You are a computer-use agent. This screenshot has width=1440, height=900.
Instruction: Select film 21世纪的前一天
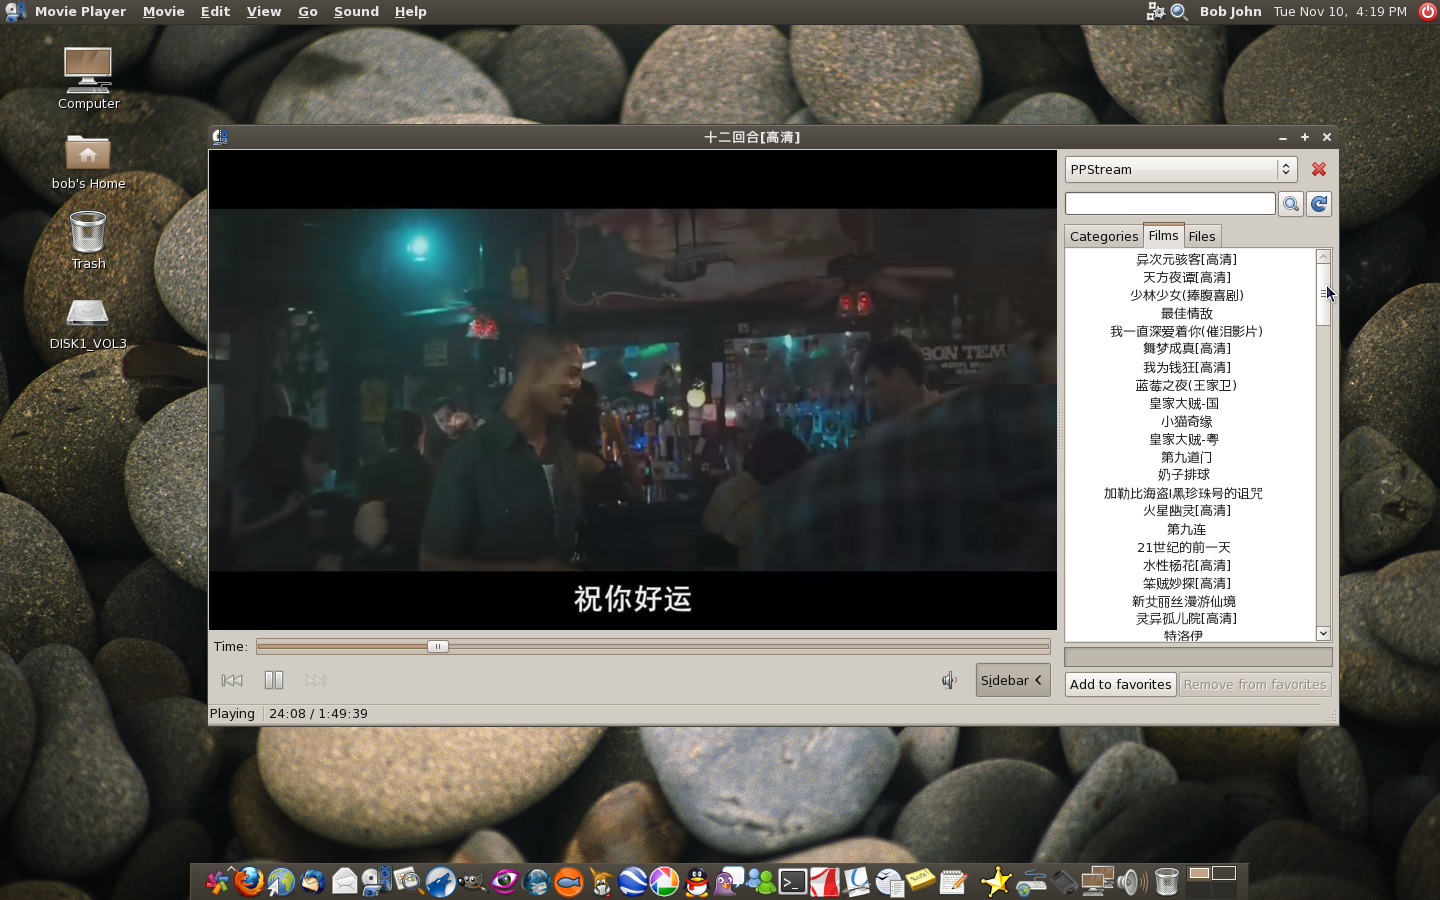[x=1184, y=547]
